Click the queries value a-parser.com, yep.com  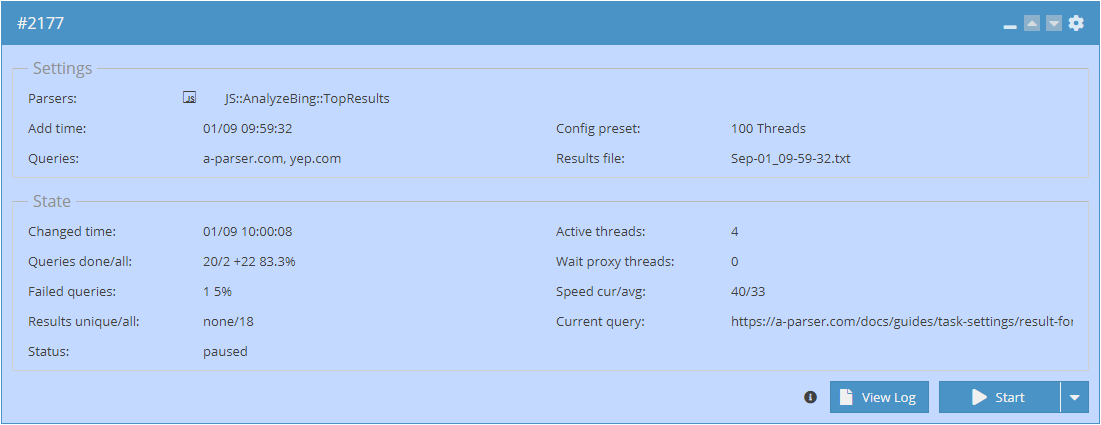(x=271, y=159)
